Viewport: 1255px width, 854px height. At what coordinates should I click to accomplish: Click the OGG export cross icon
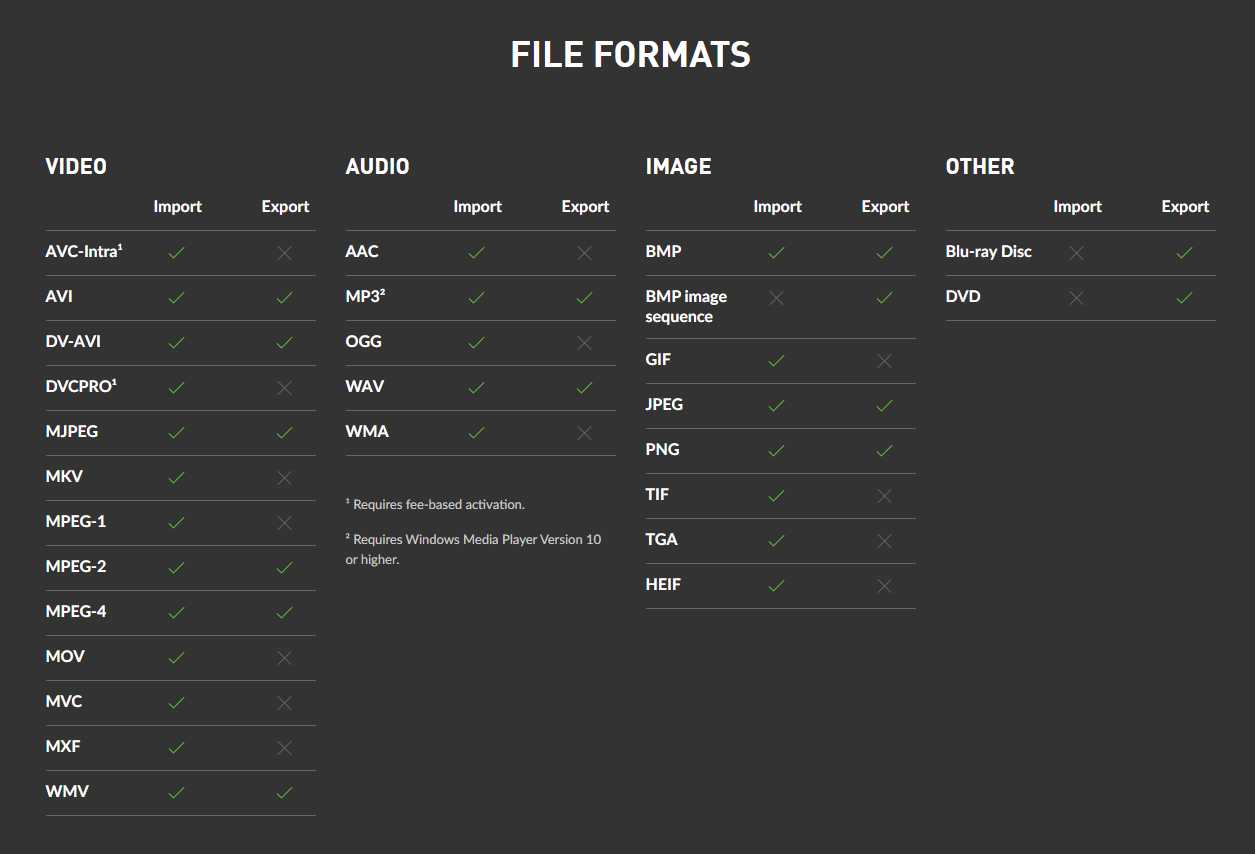coord(585,343)
